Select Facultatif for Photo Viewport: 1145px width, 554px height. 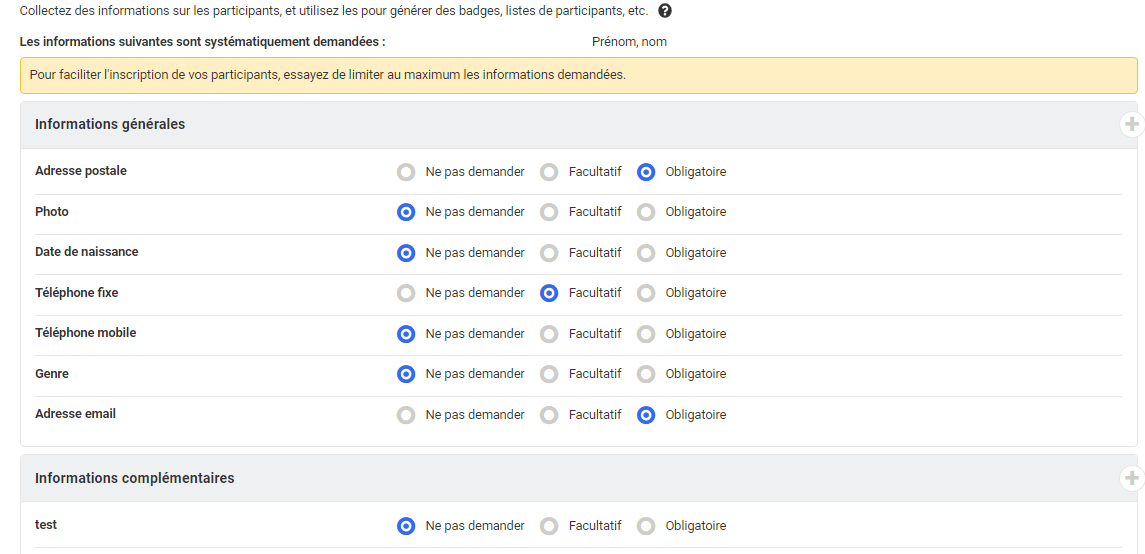click(x=549, y=212)
